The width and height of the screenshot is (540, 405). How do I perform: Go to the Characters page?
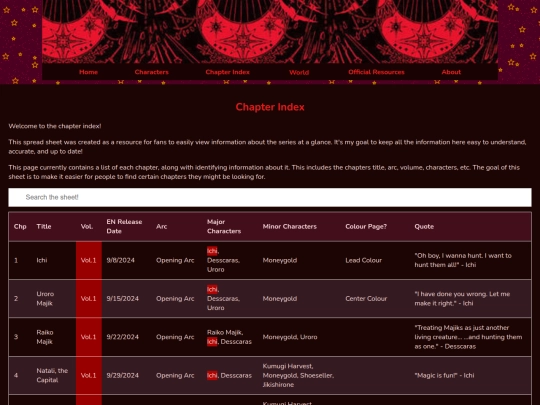click(x=152, y=72)
